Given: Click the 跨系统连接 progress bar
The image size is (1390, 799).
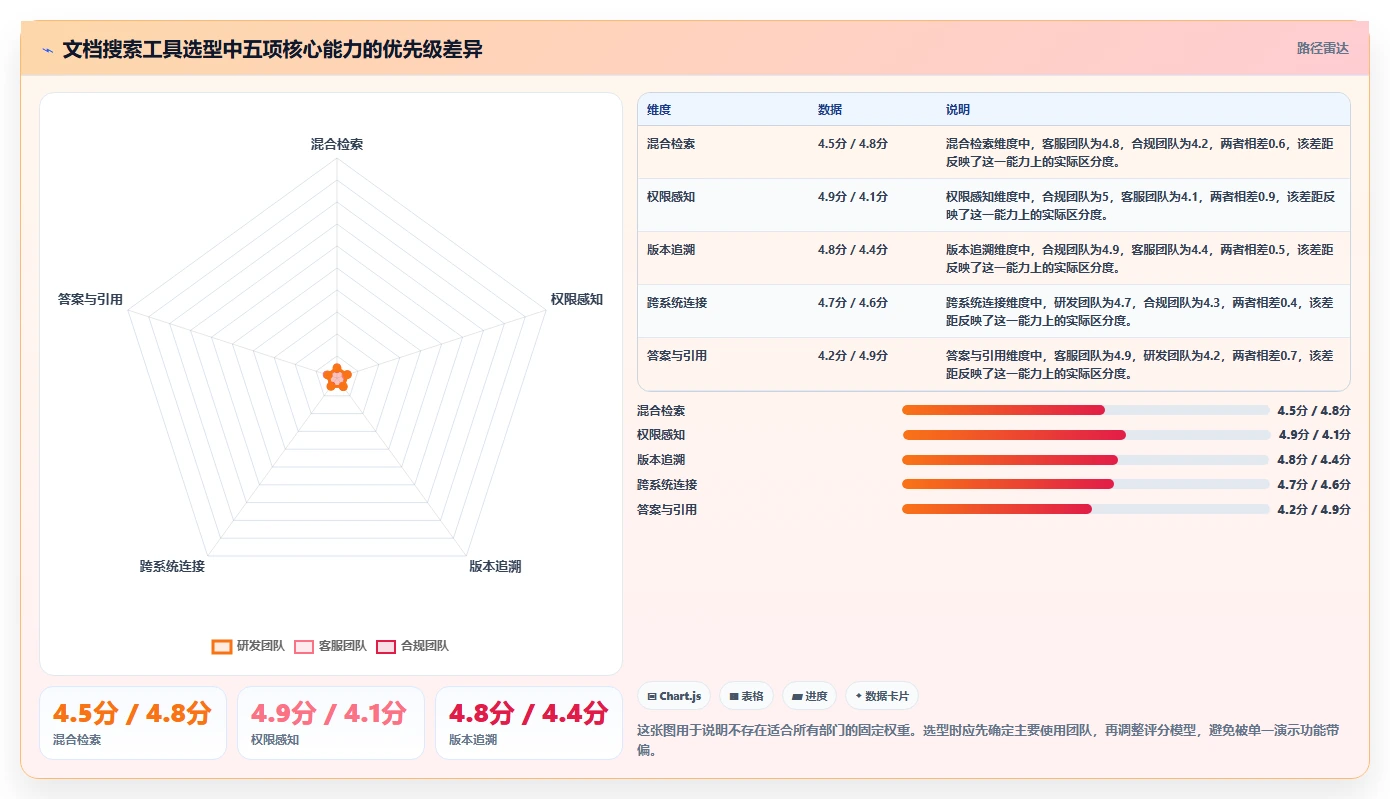Looking at the screenshot, I should (x=1086, y=484).
